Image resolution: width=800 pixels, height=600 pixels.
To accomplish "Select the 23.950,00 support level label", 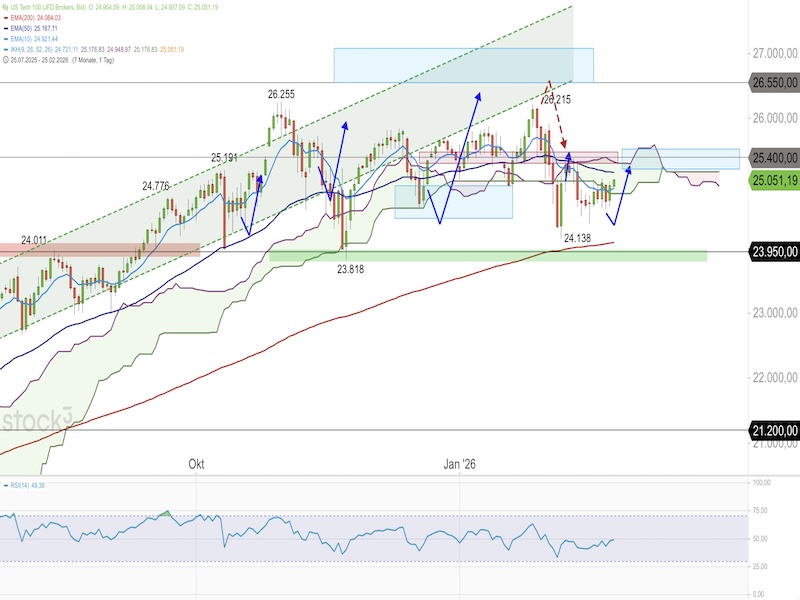I will [x=773, y=252].
